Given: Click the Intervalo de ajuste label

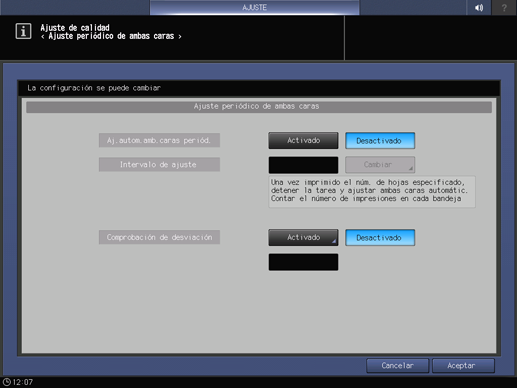Looking at the screenshot, I should point(159,164).
